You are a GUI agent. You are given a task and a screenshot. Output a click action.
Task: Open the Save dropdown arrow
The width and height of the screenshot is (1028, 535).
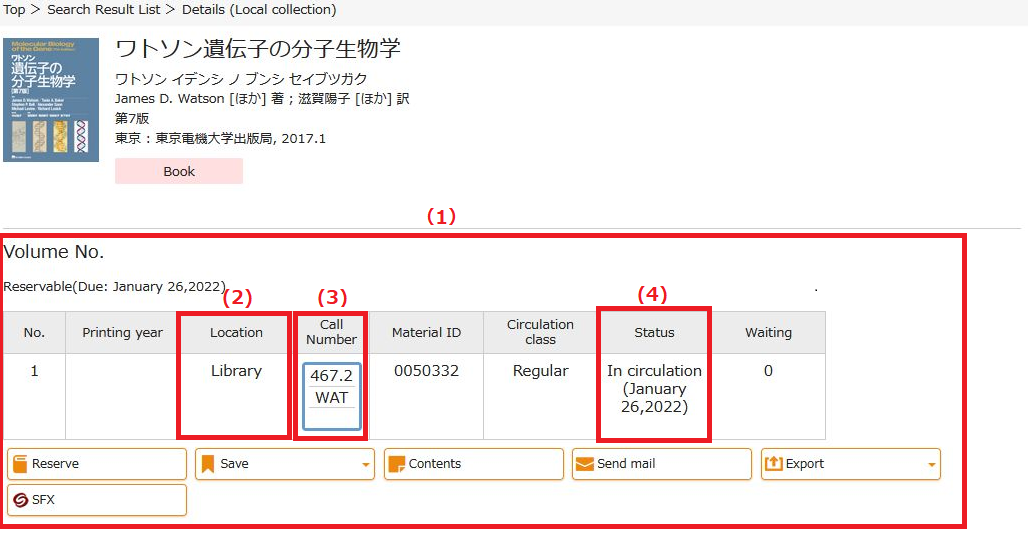tap(365, 465)
